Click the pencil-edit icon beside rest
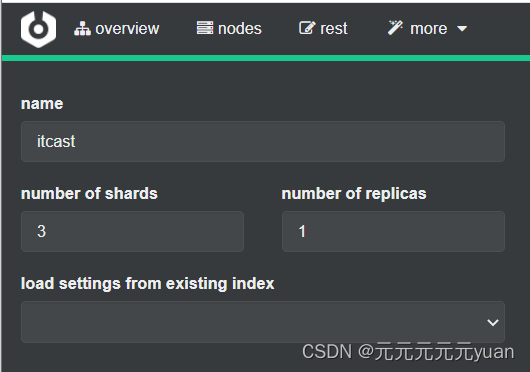This screenshot has width=530, height=372. tap(307, 28)
